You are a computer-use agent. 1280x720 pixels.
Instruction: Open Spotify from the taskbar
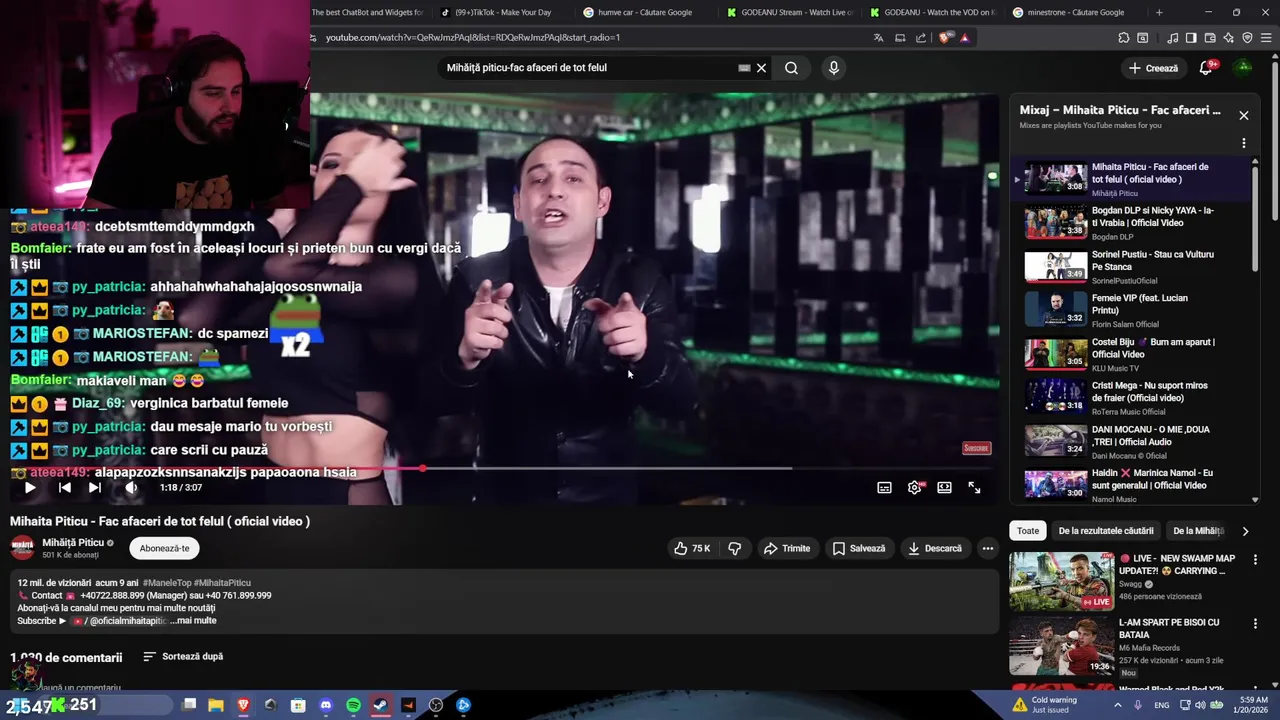pyautogui.click(x=353, y=705)
